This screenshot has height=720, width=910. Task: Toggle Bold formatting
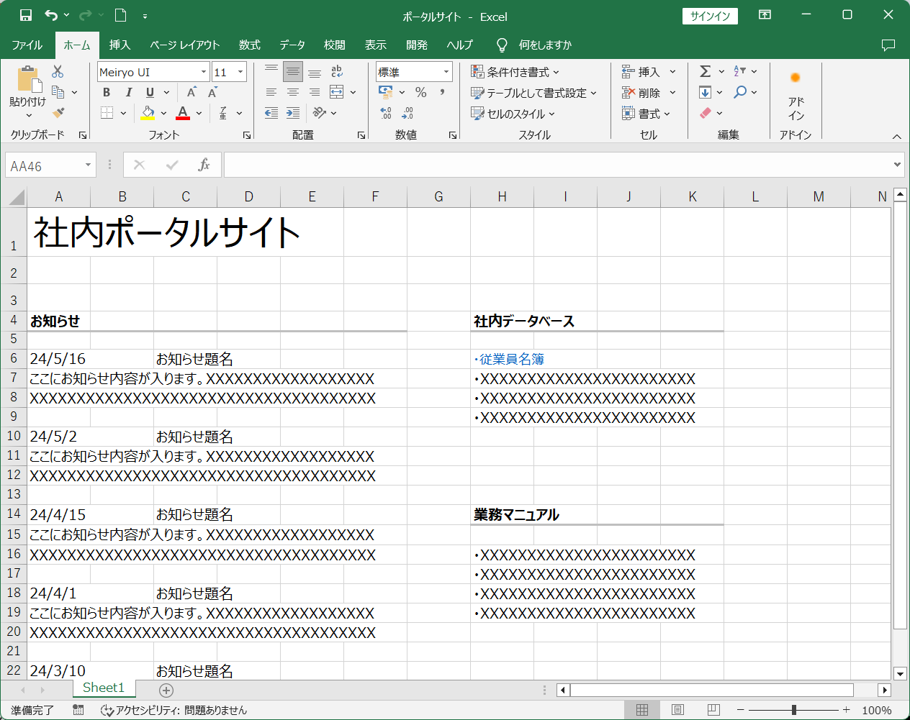point(107,93)
